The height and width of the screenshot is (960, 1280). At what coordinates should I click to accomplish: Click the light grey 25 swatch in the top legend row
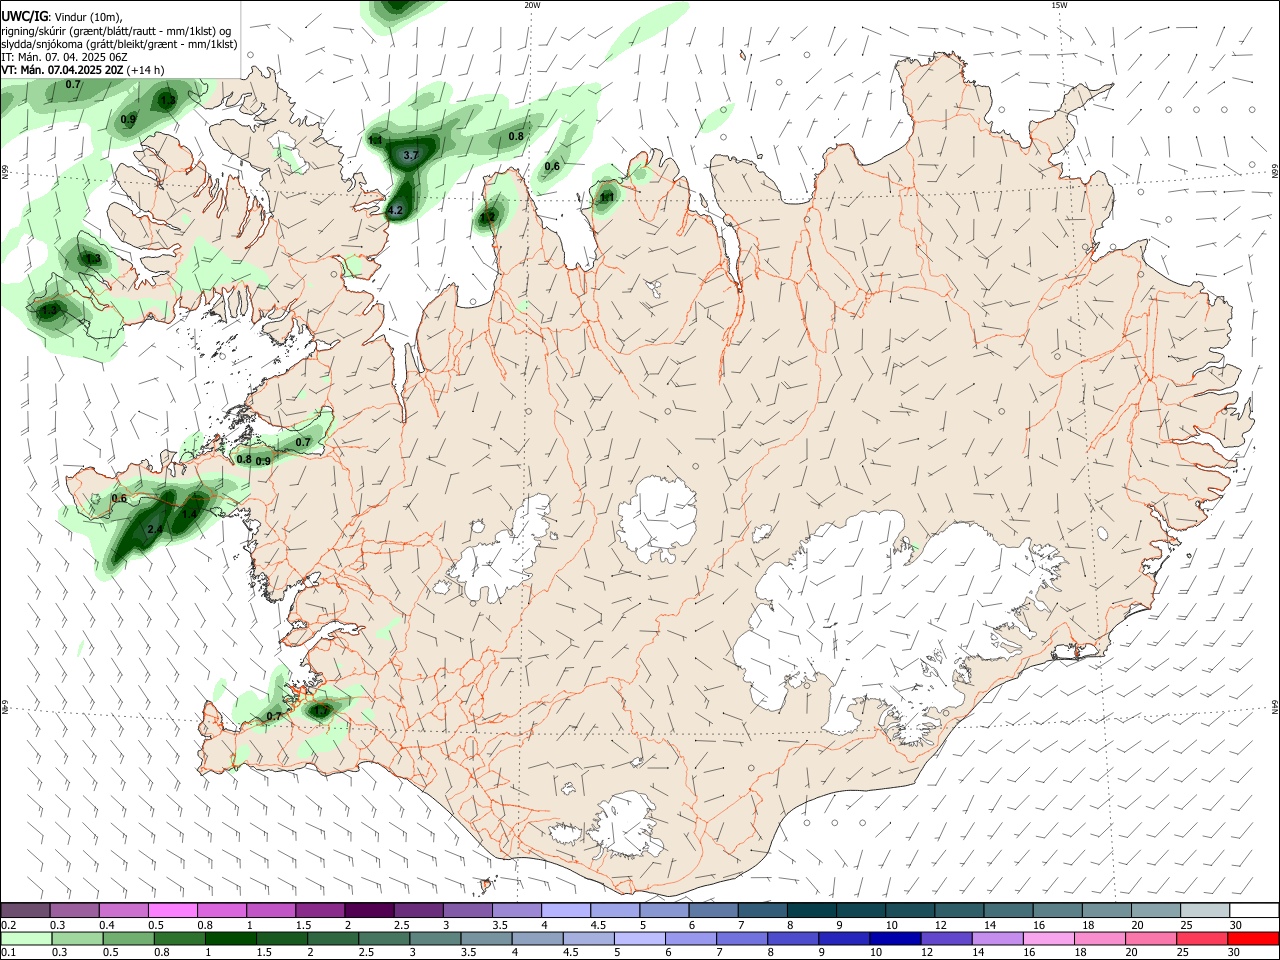tap(1204, 910)
